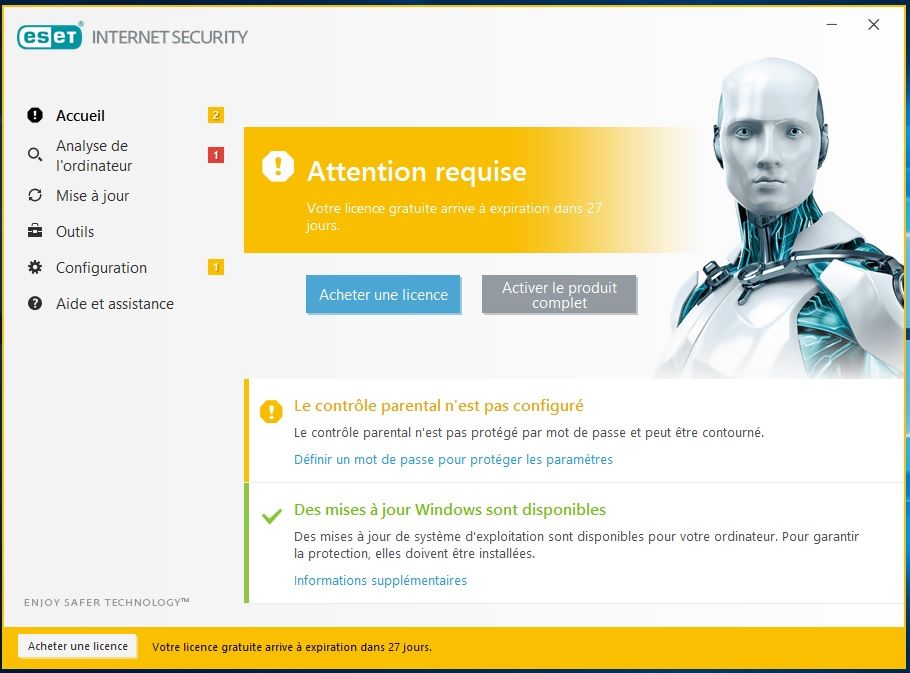910x673 pixels.
Task: Click the Accueil exclamation icon
Action: [x=35, y=115]
